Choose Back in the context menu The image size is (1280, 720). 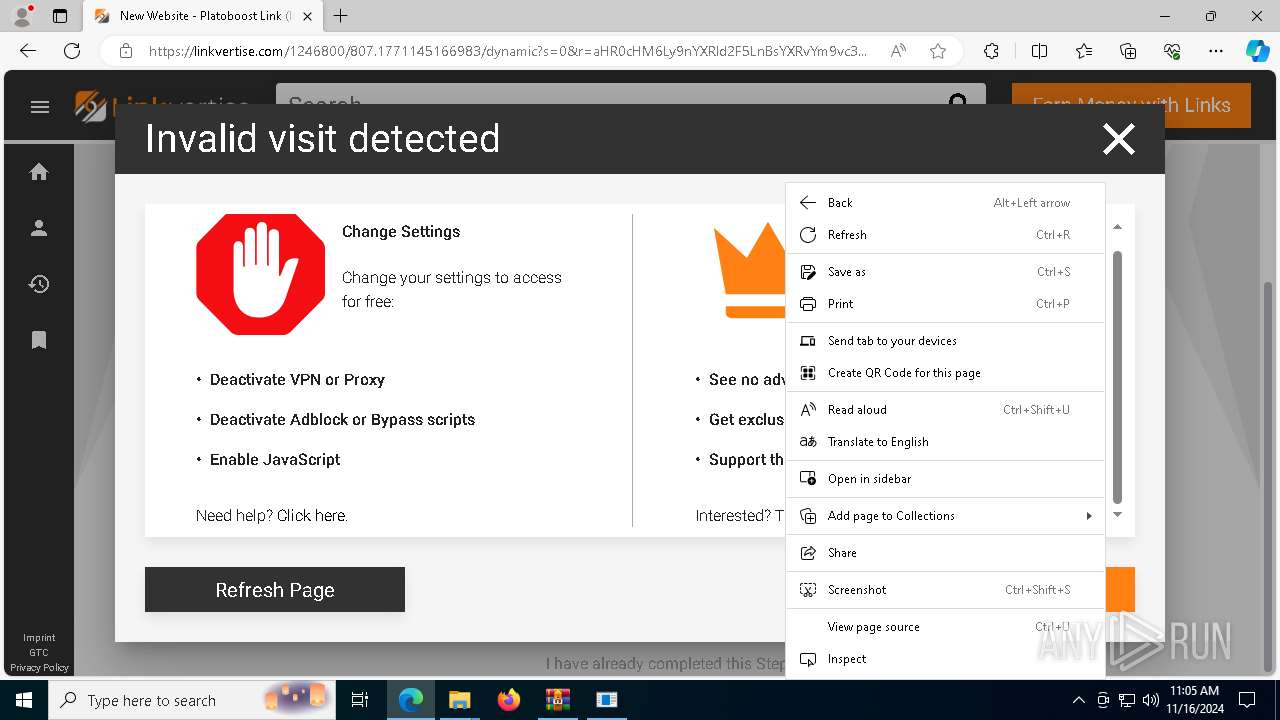945,203
